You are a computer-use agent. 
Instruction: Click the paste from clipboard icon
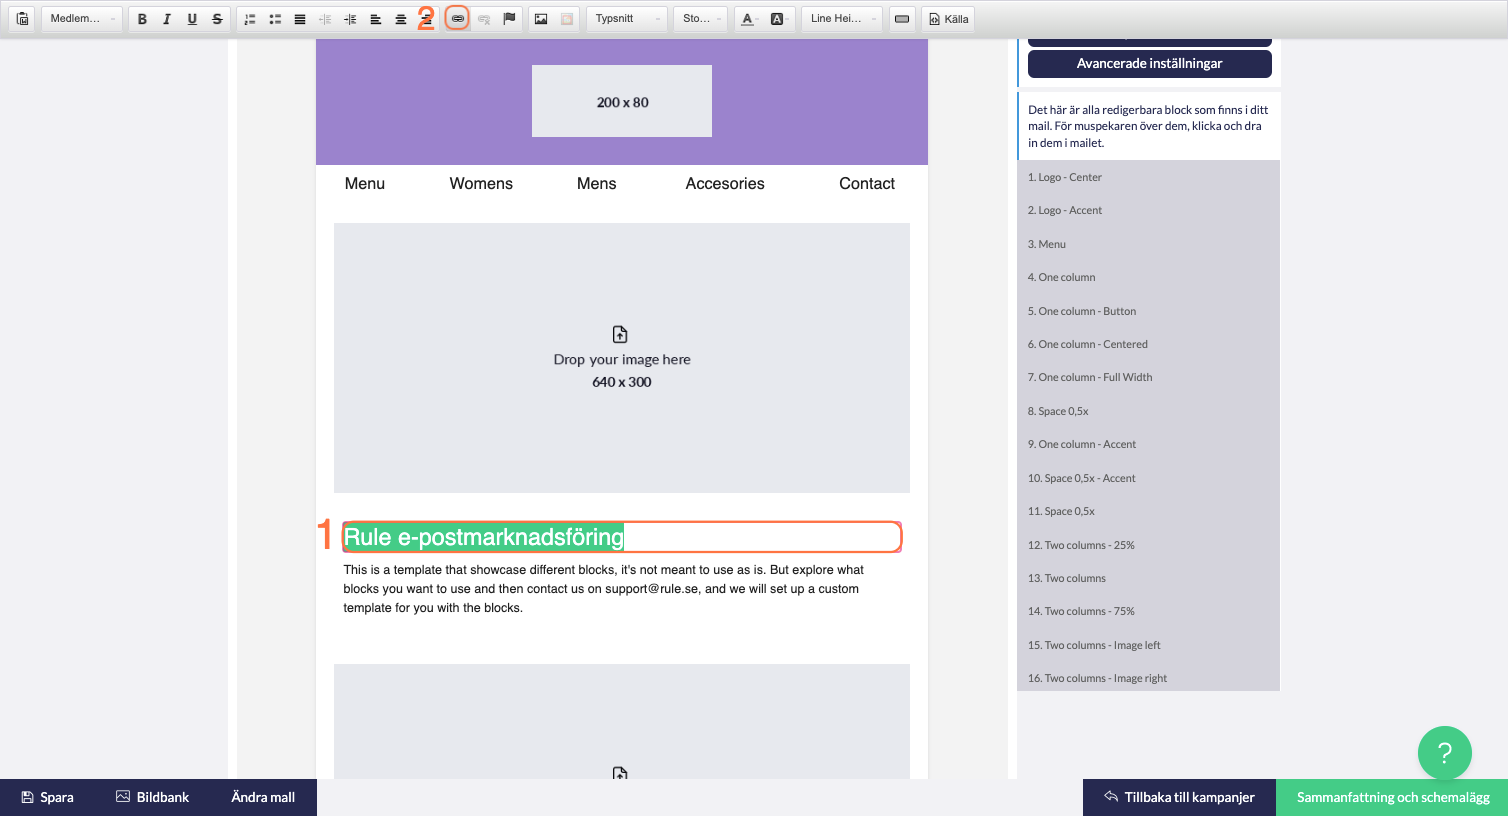pos(23,19)
